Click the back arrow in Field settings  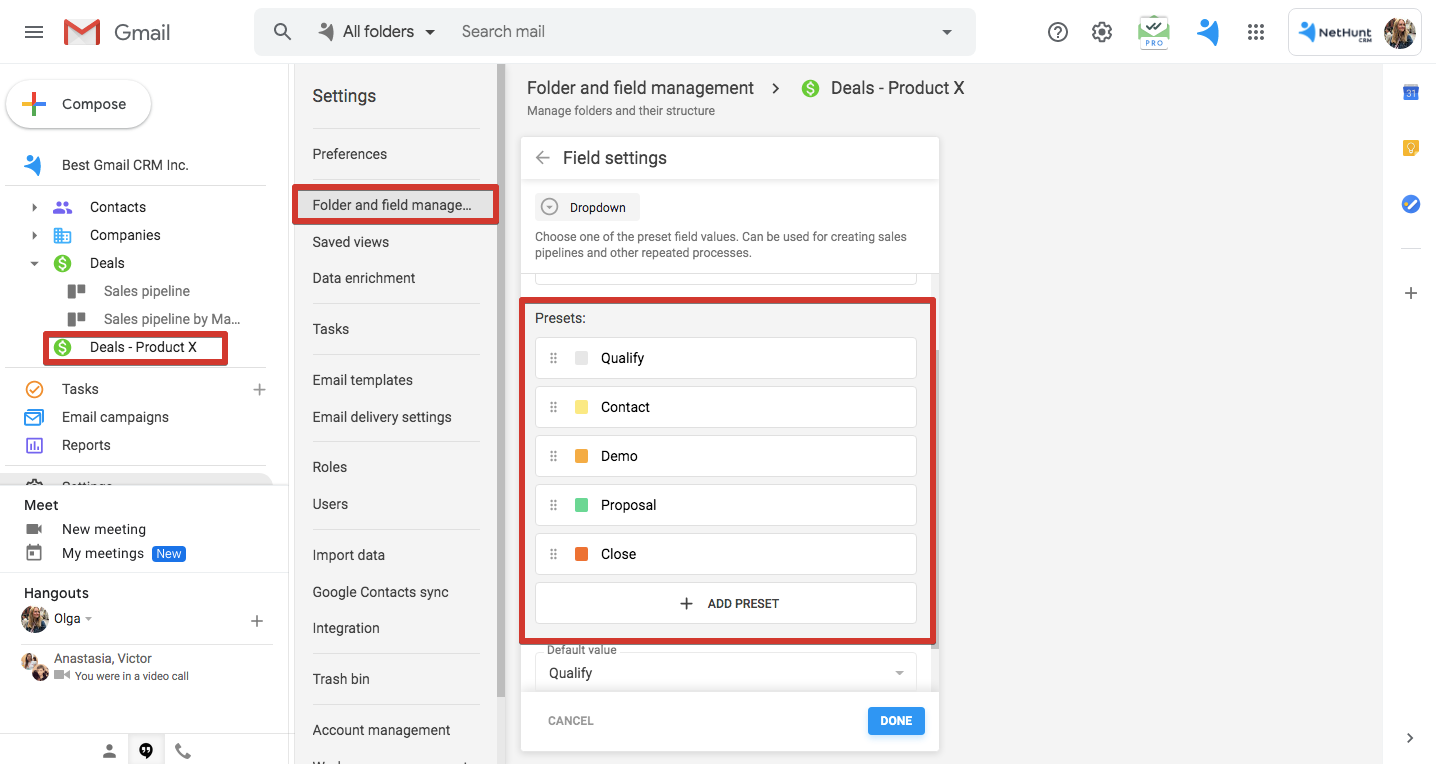click(x=543, y=158)
